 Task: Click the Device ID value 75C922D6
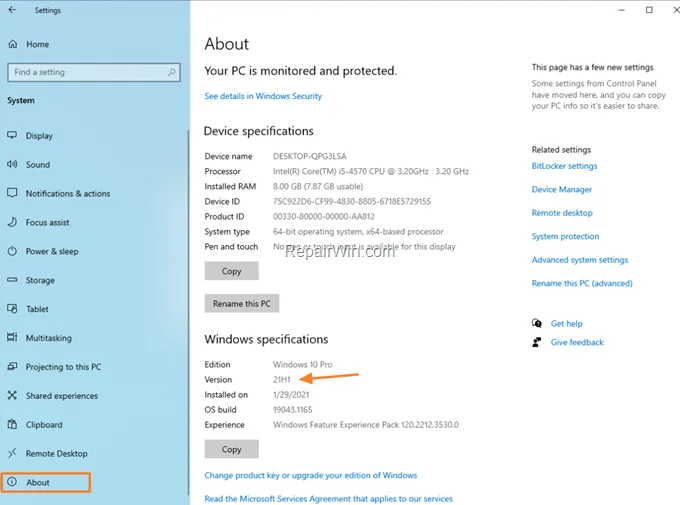352,201
